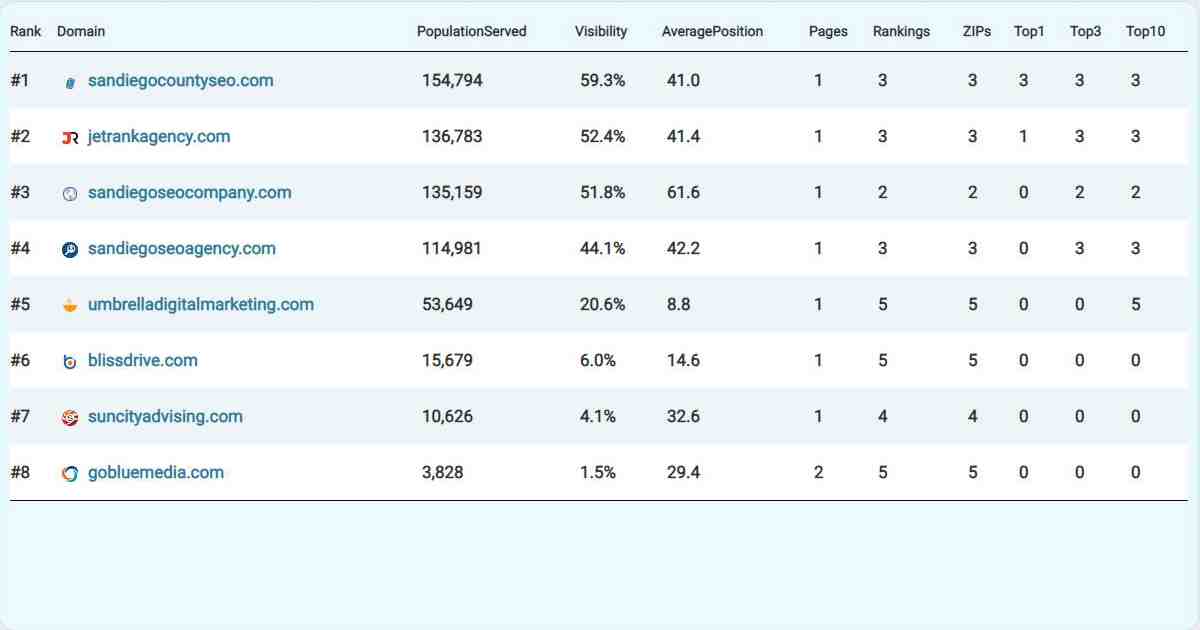
Task: Select population value 114,981
Action: click(x=452, y=249)
